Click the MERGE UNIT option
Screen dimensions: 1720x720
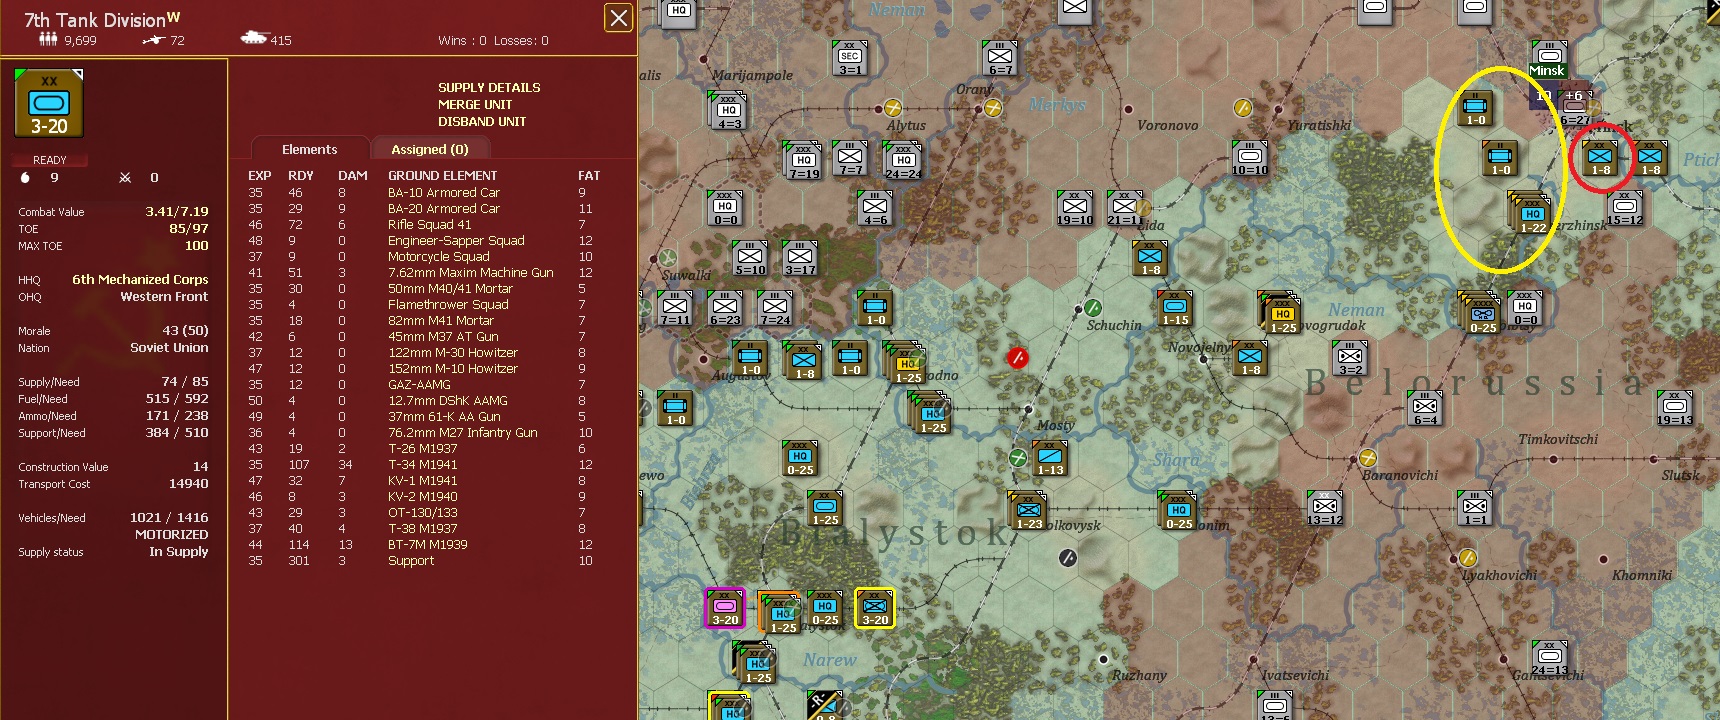click(475, 105)
